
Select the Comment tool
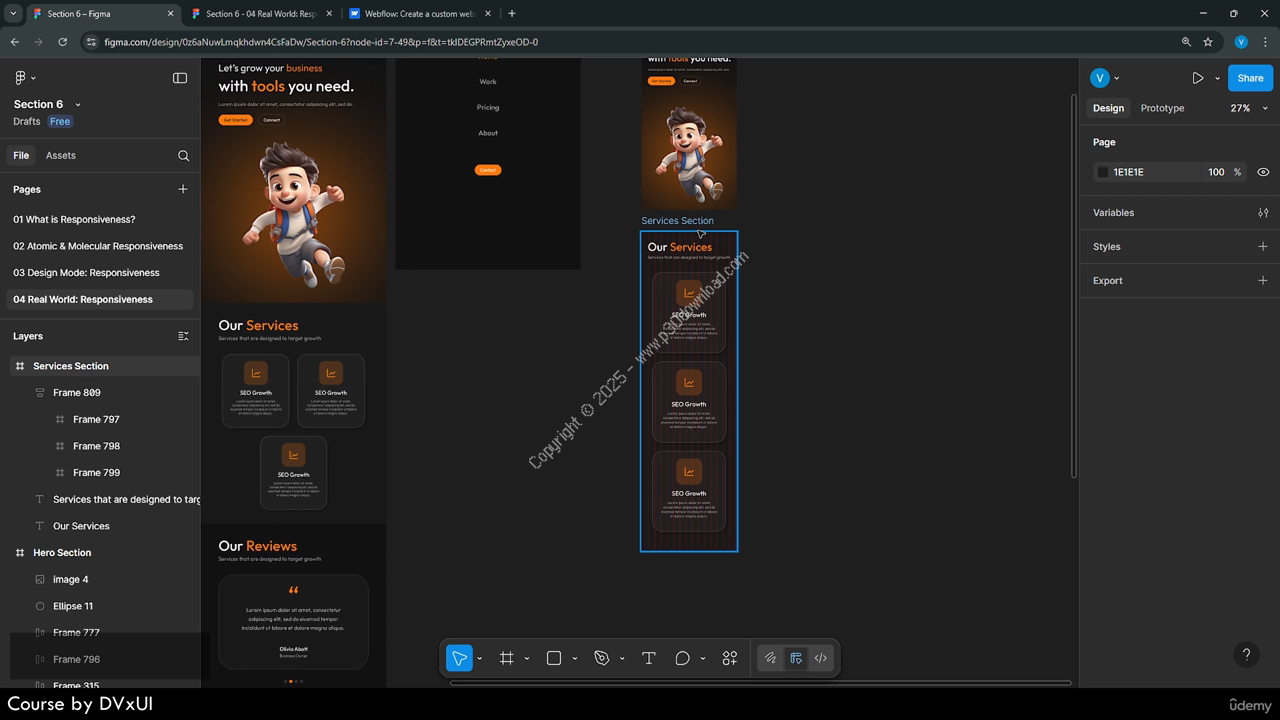point(683,658)
